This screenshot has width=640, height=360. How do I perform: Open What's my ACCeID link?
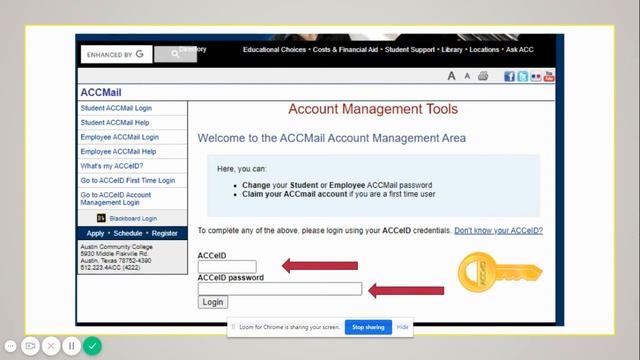112,166
